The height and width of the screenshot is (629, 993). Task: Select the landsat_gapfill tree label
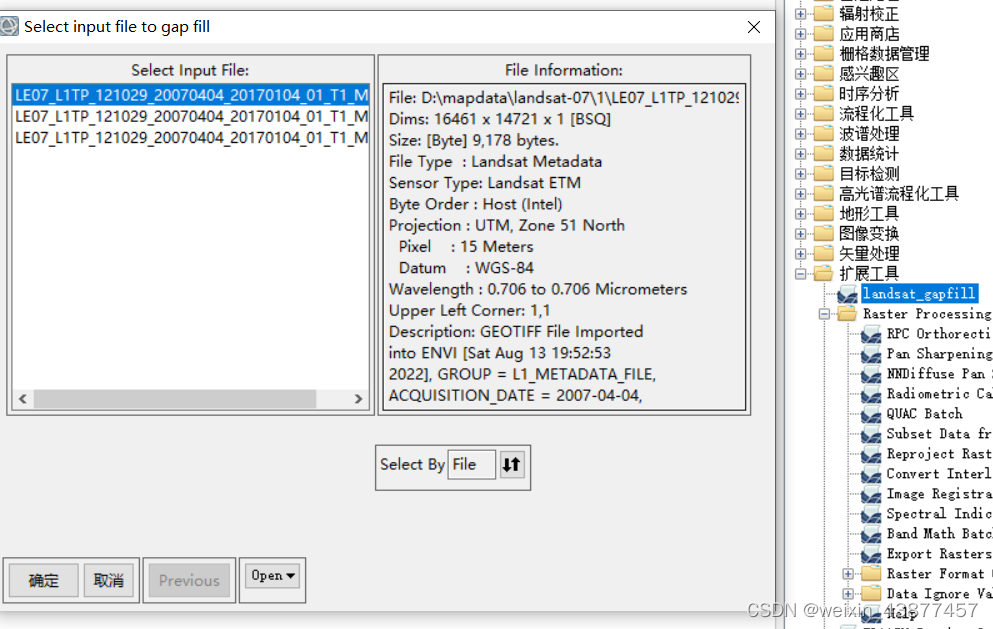pyautogui.click(x=920, y=293)
